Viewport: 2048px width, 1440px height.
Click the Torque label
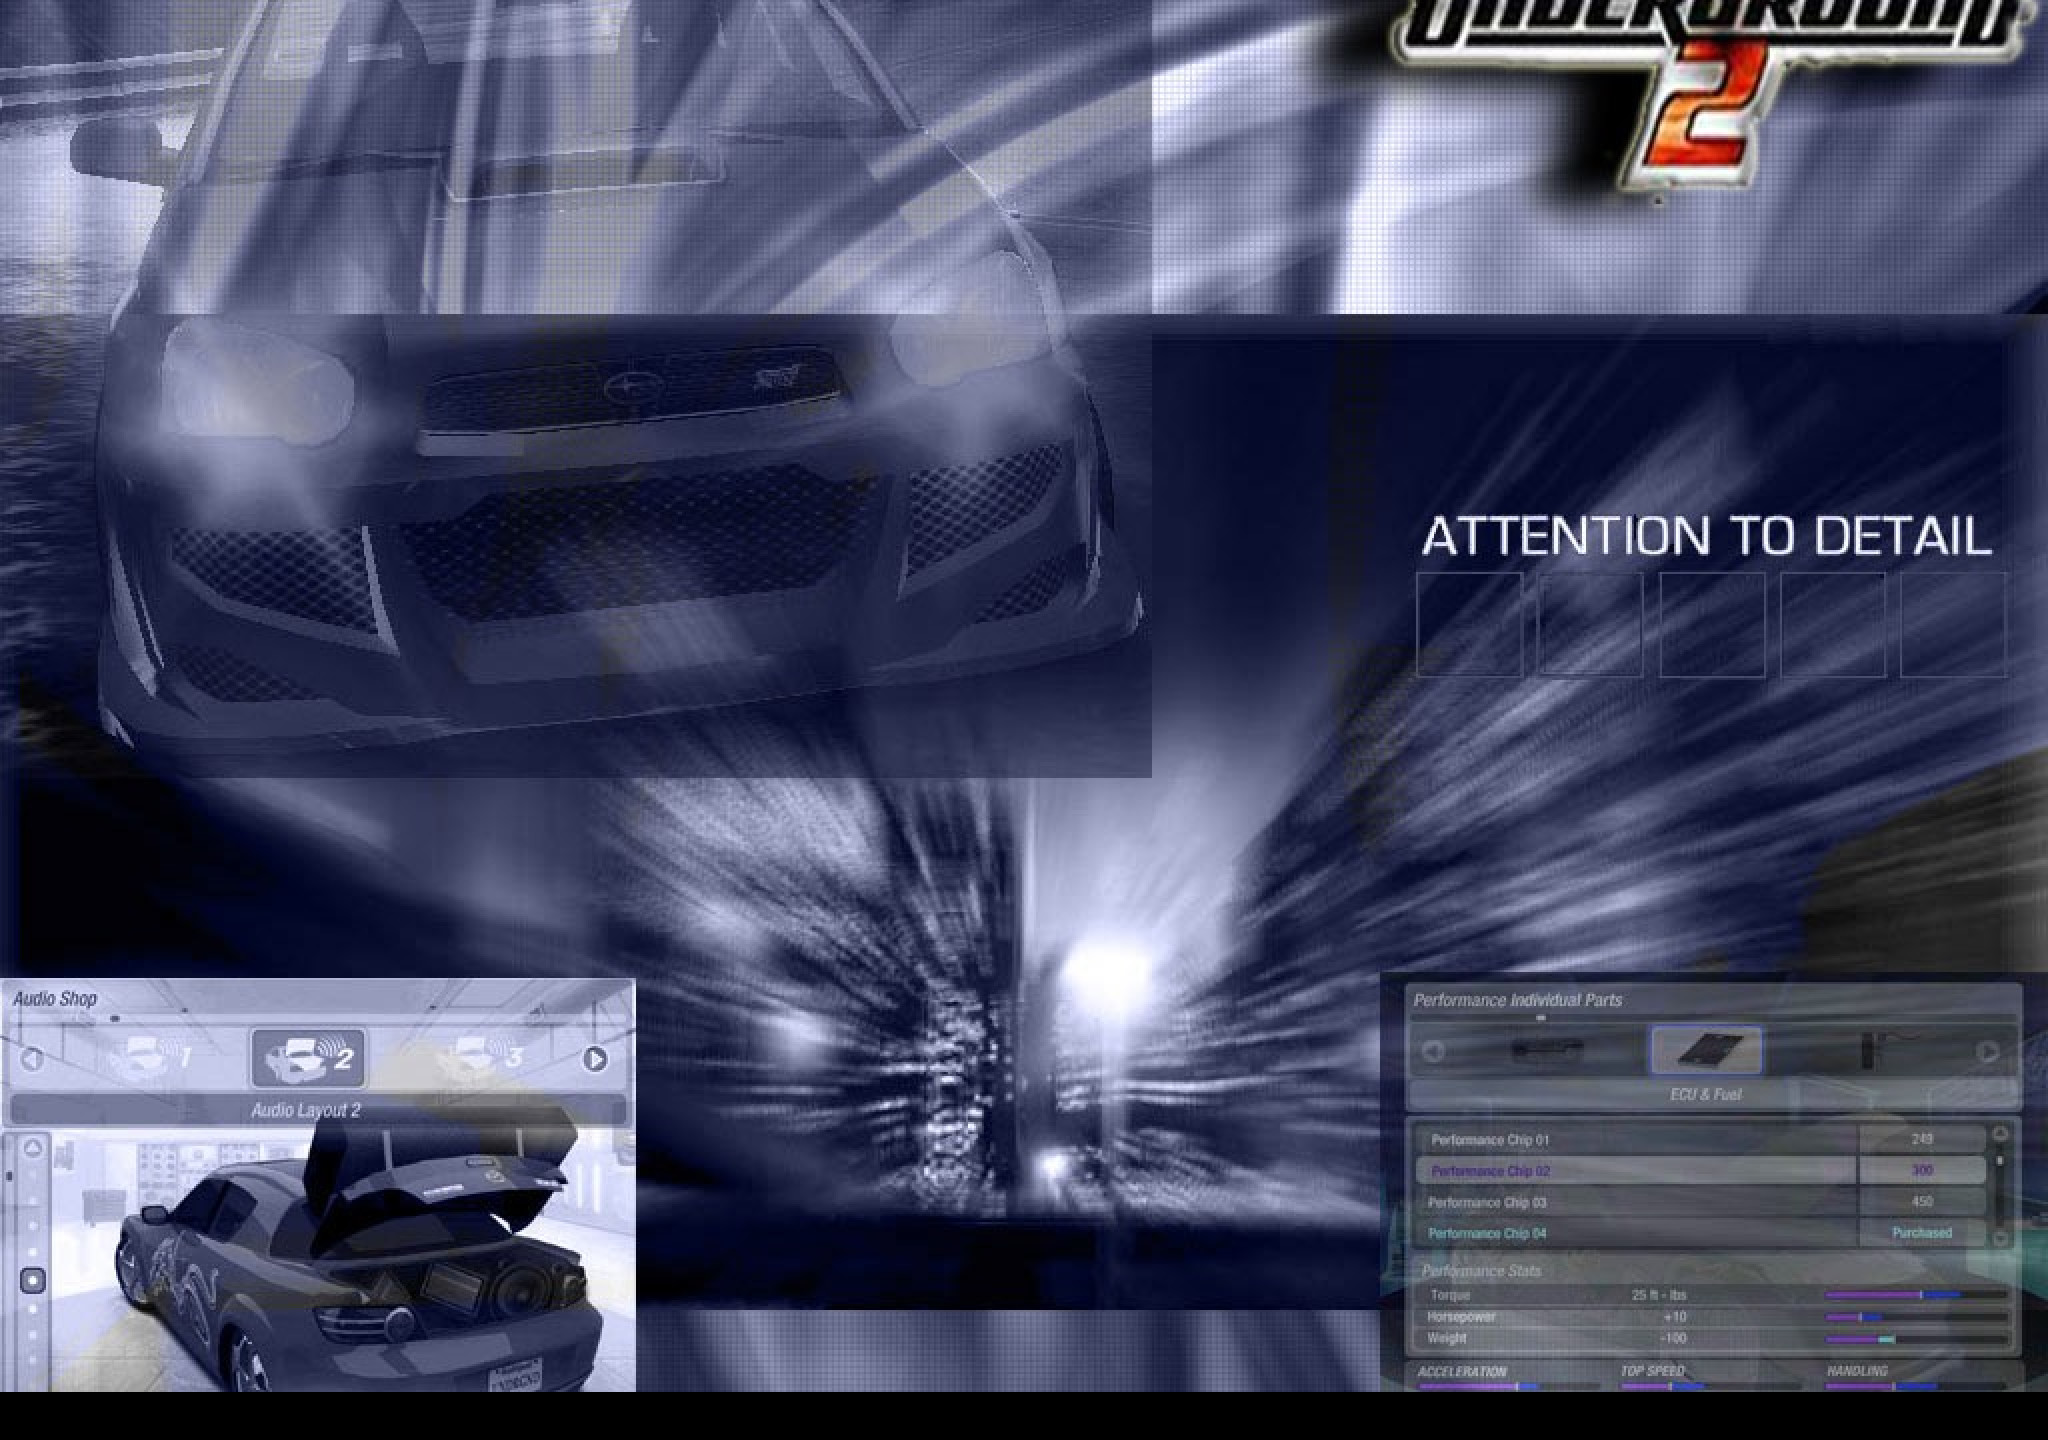click(1450, 1295)
